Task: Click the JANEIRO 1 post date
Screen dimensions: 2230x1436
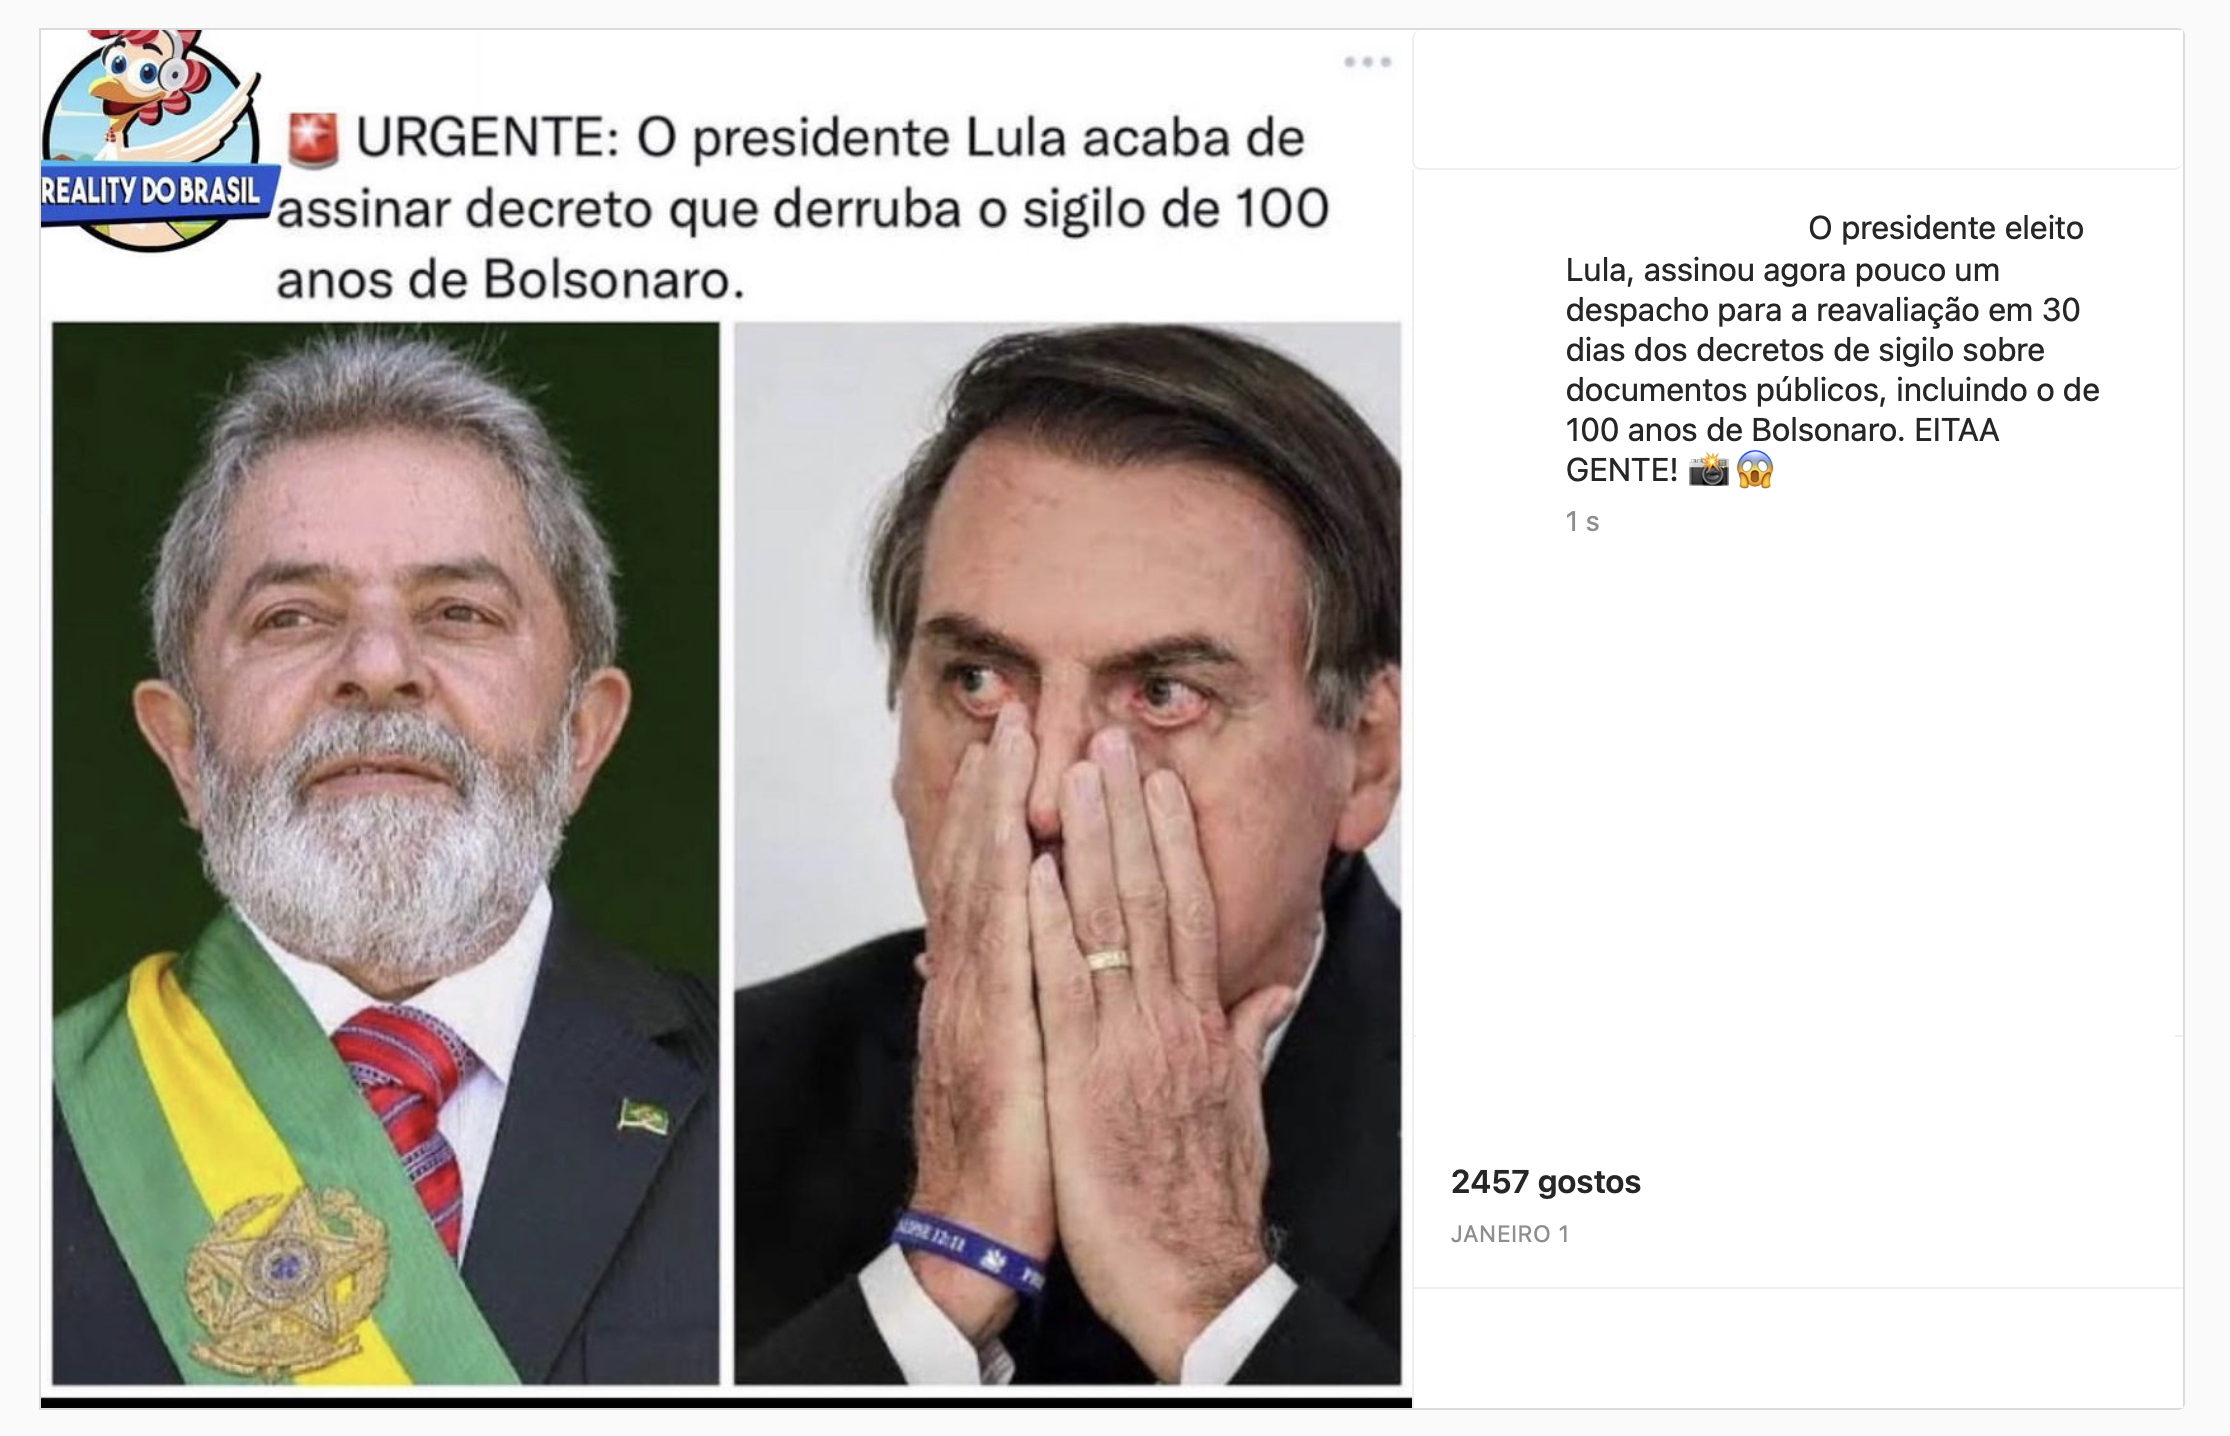Action: [1510, 1234]
